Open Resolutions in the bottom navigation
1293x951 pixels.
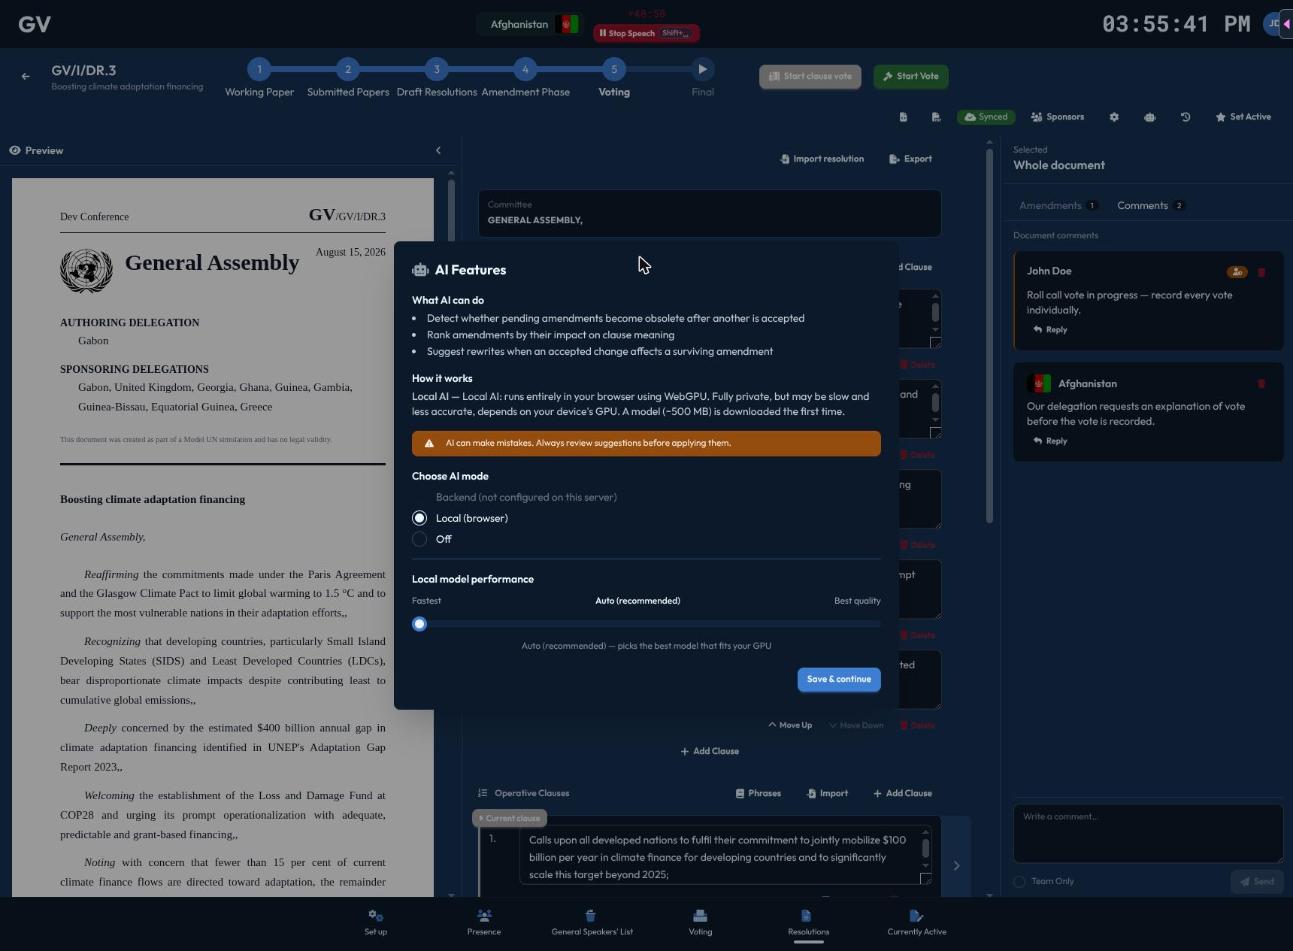click(808, 922)
